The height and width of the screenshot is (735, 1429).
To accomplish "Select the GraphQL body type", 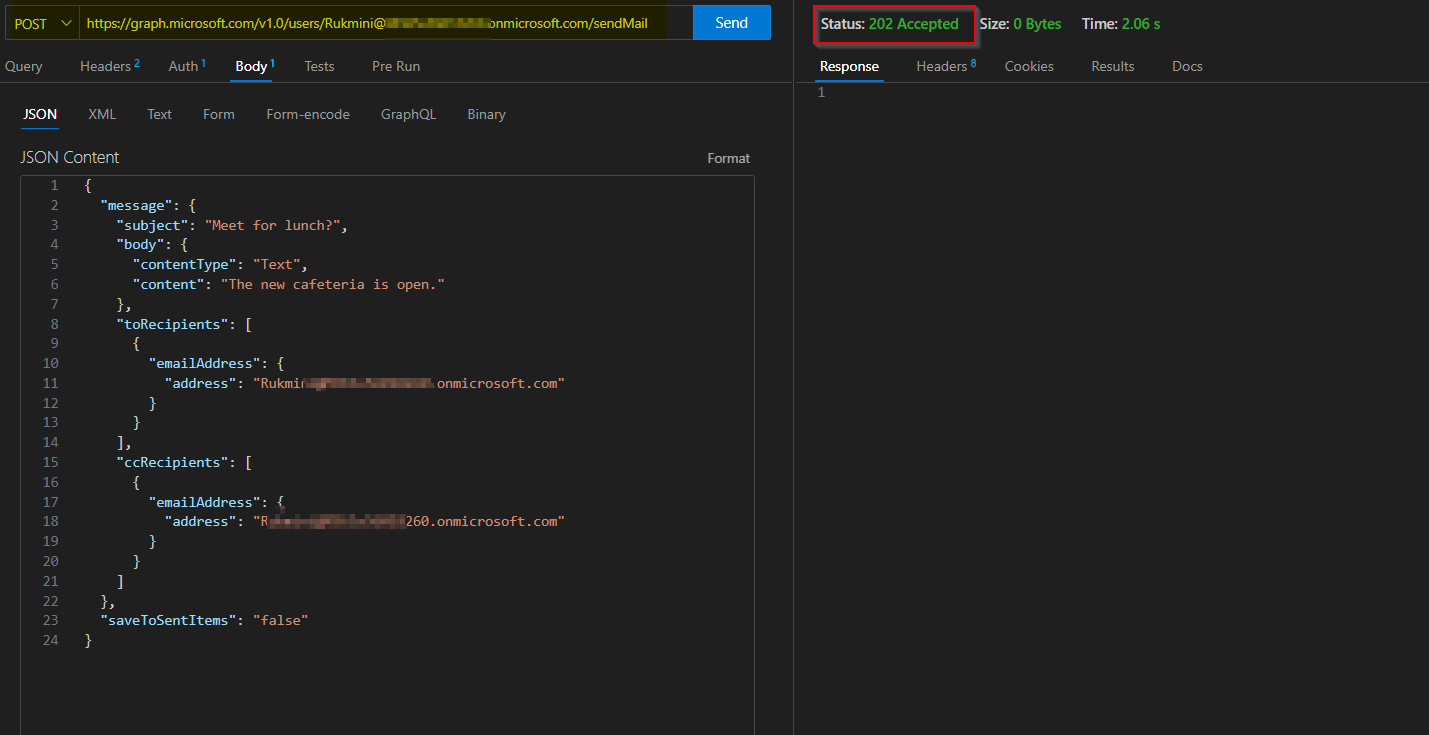I will [408, 114].
